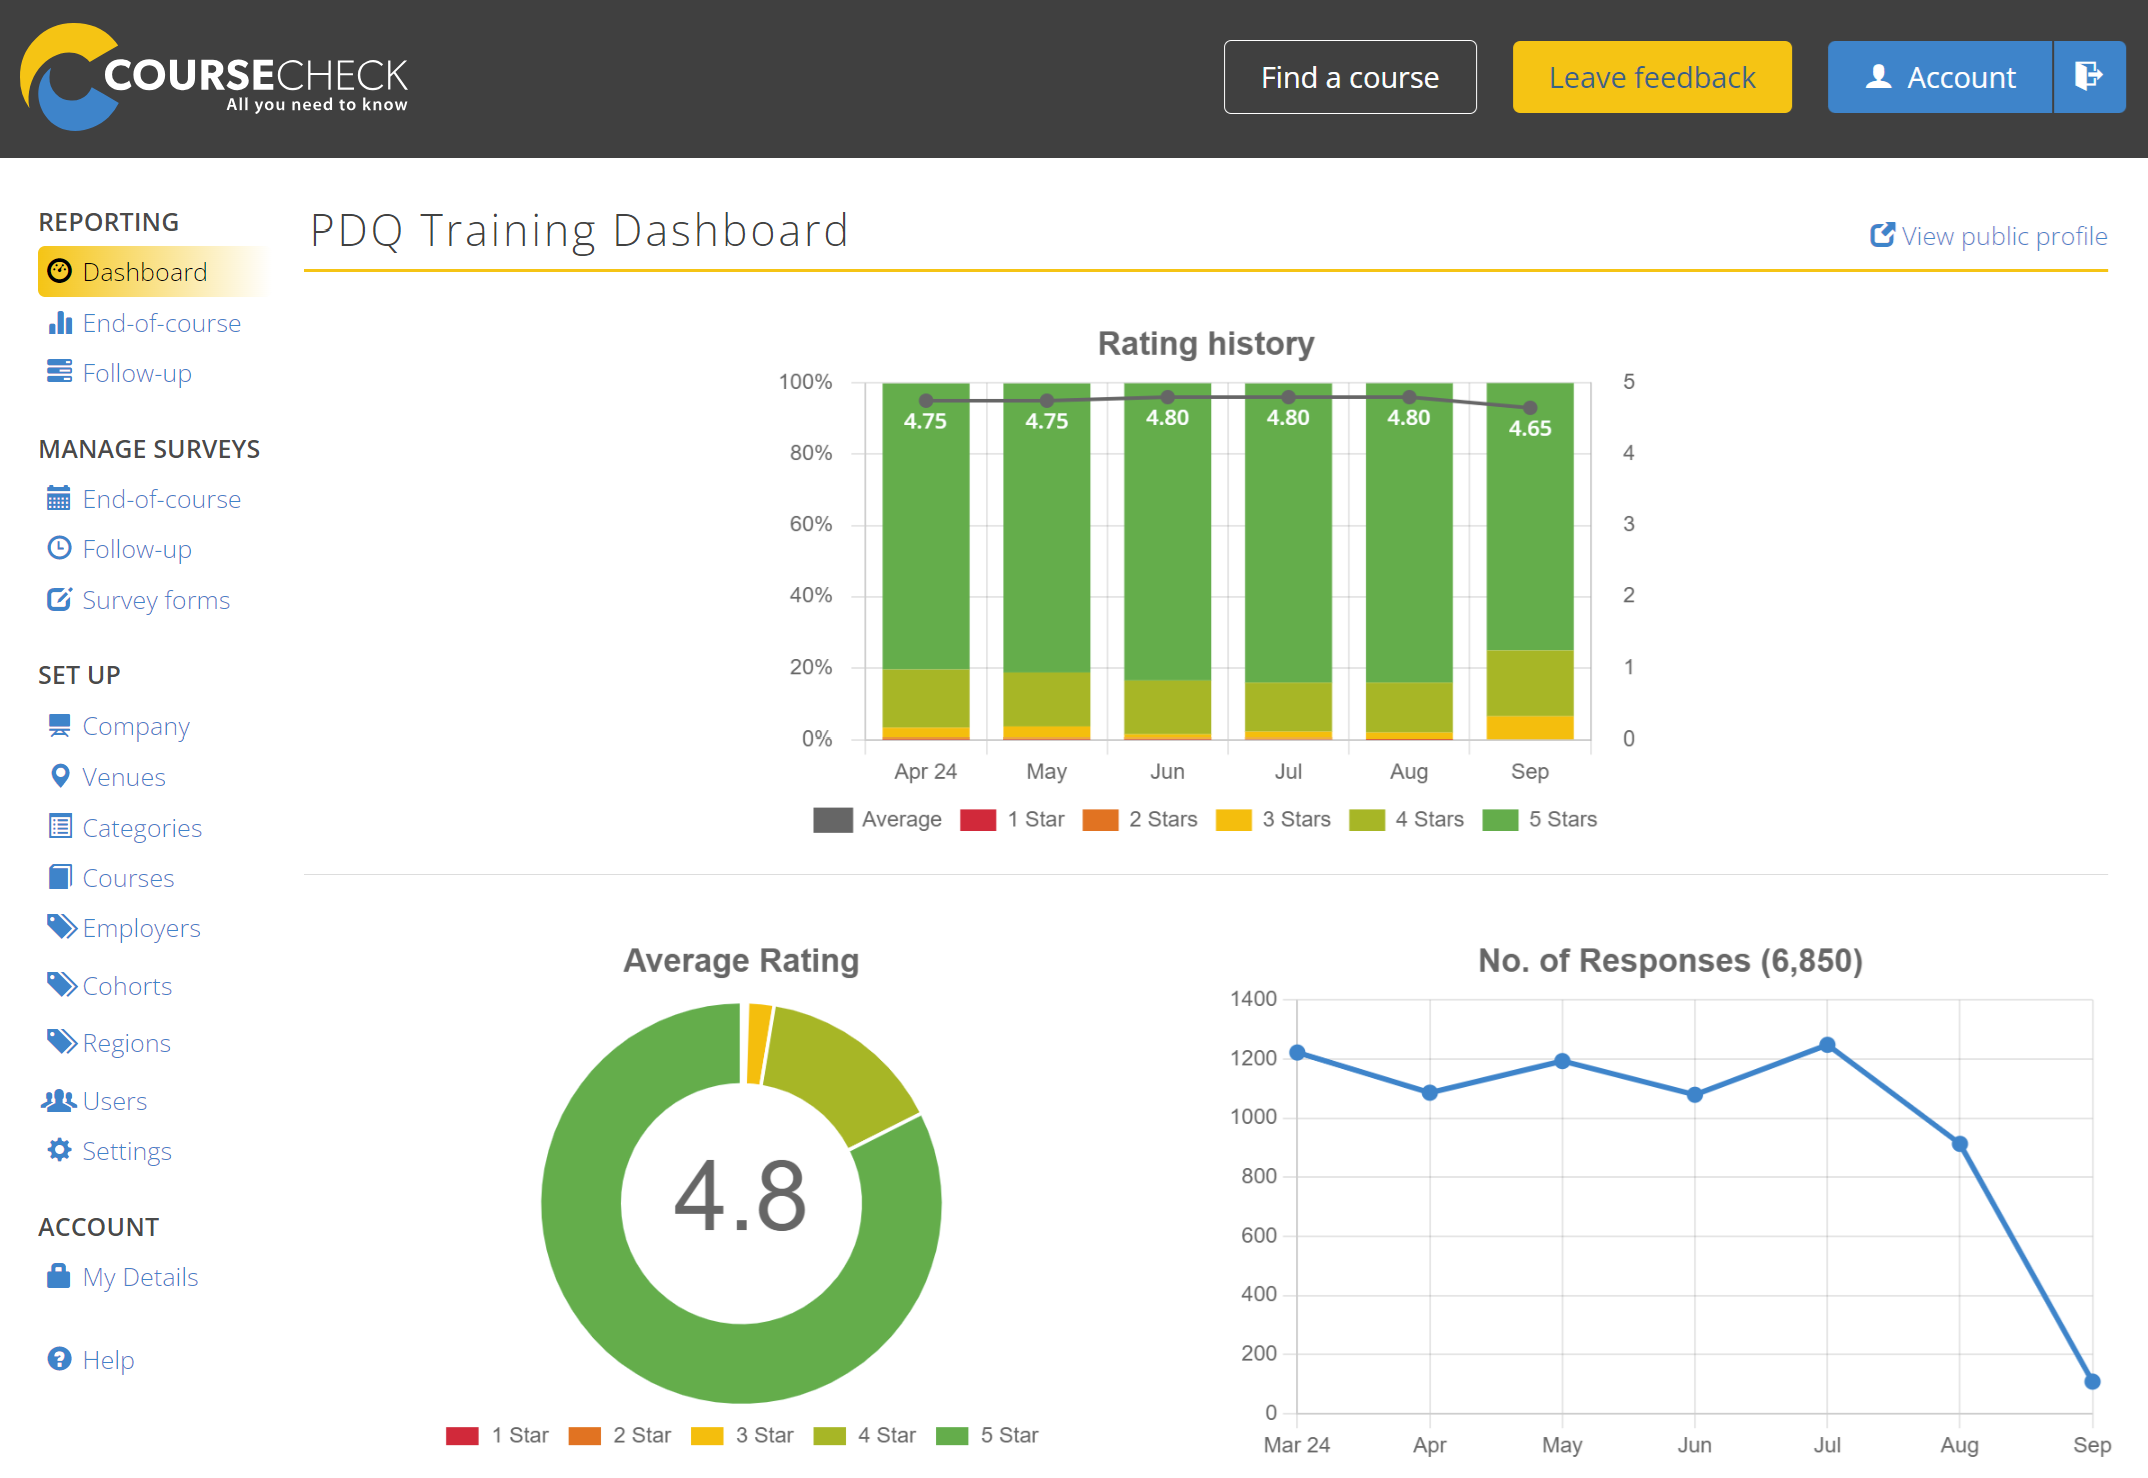The width and height of the screenshot is (2148, 1478).
Task: Click the Users group icon
Action: tap(59, 1100)
